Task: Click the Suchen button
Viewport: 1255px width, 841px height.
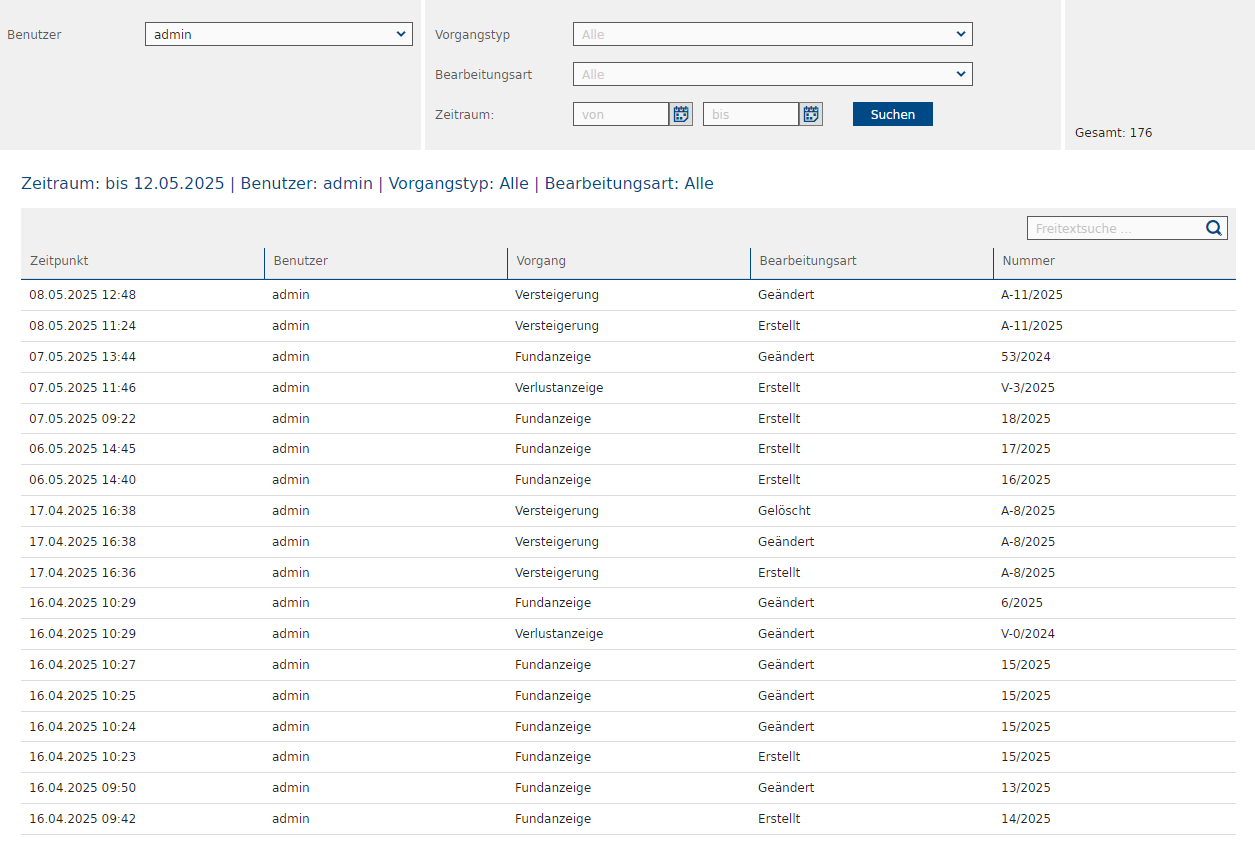Action: pyautogui.click(x=893, y=114)
